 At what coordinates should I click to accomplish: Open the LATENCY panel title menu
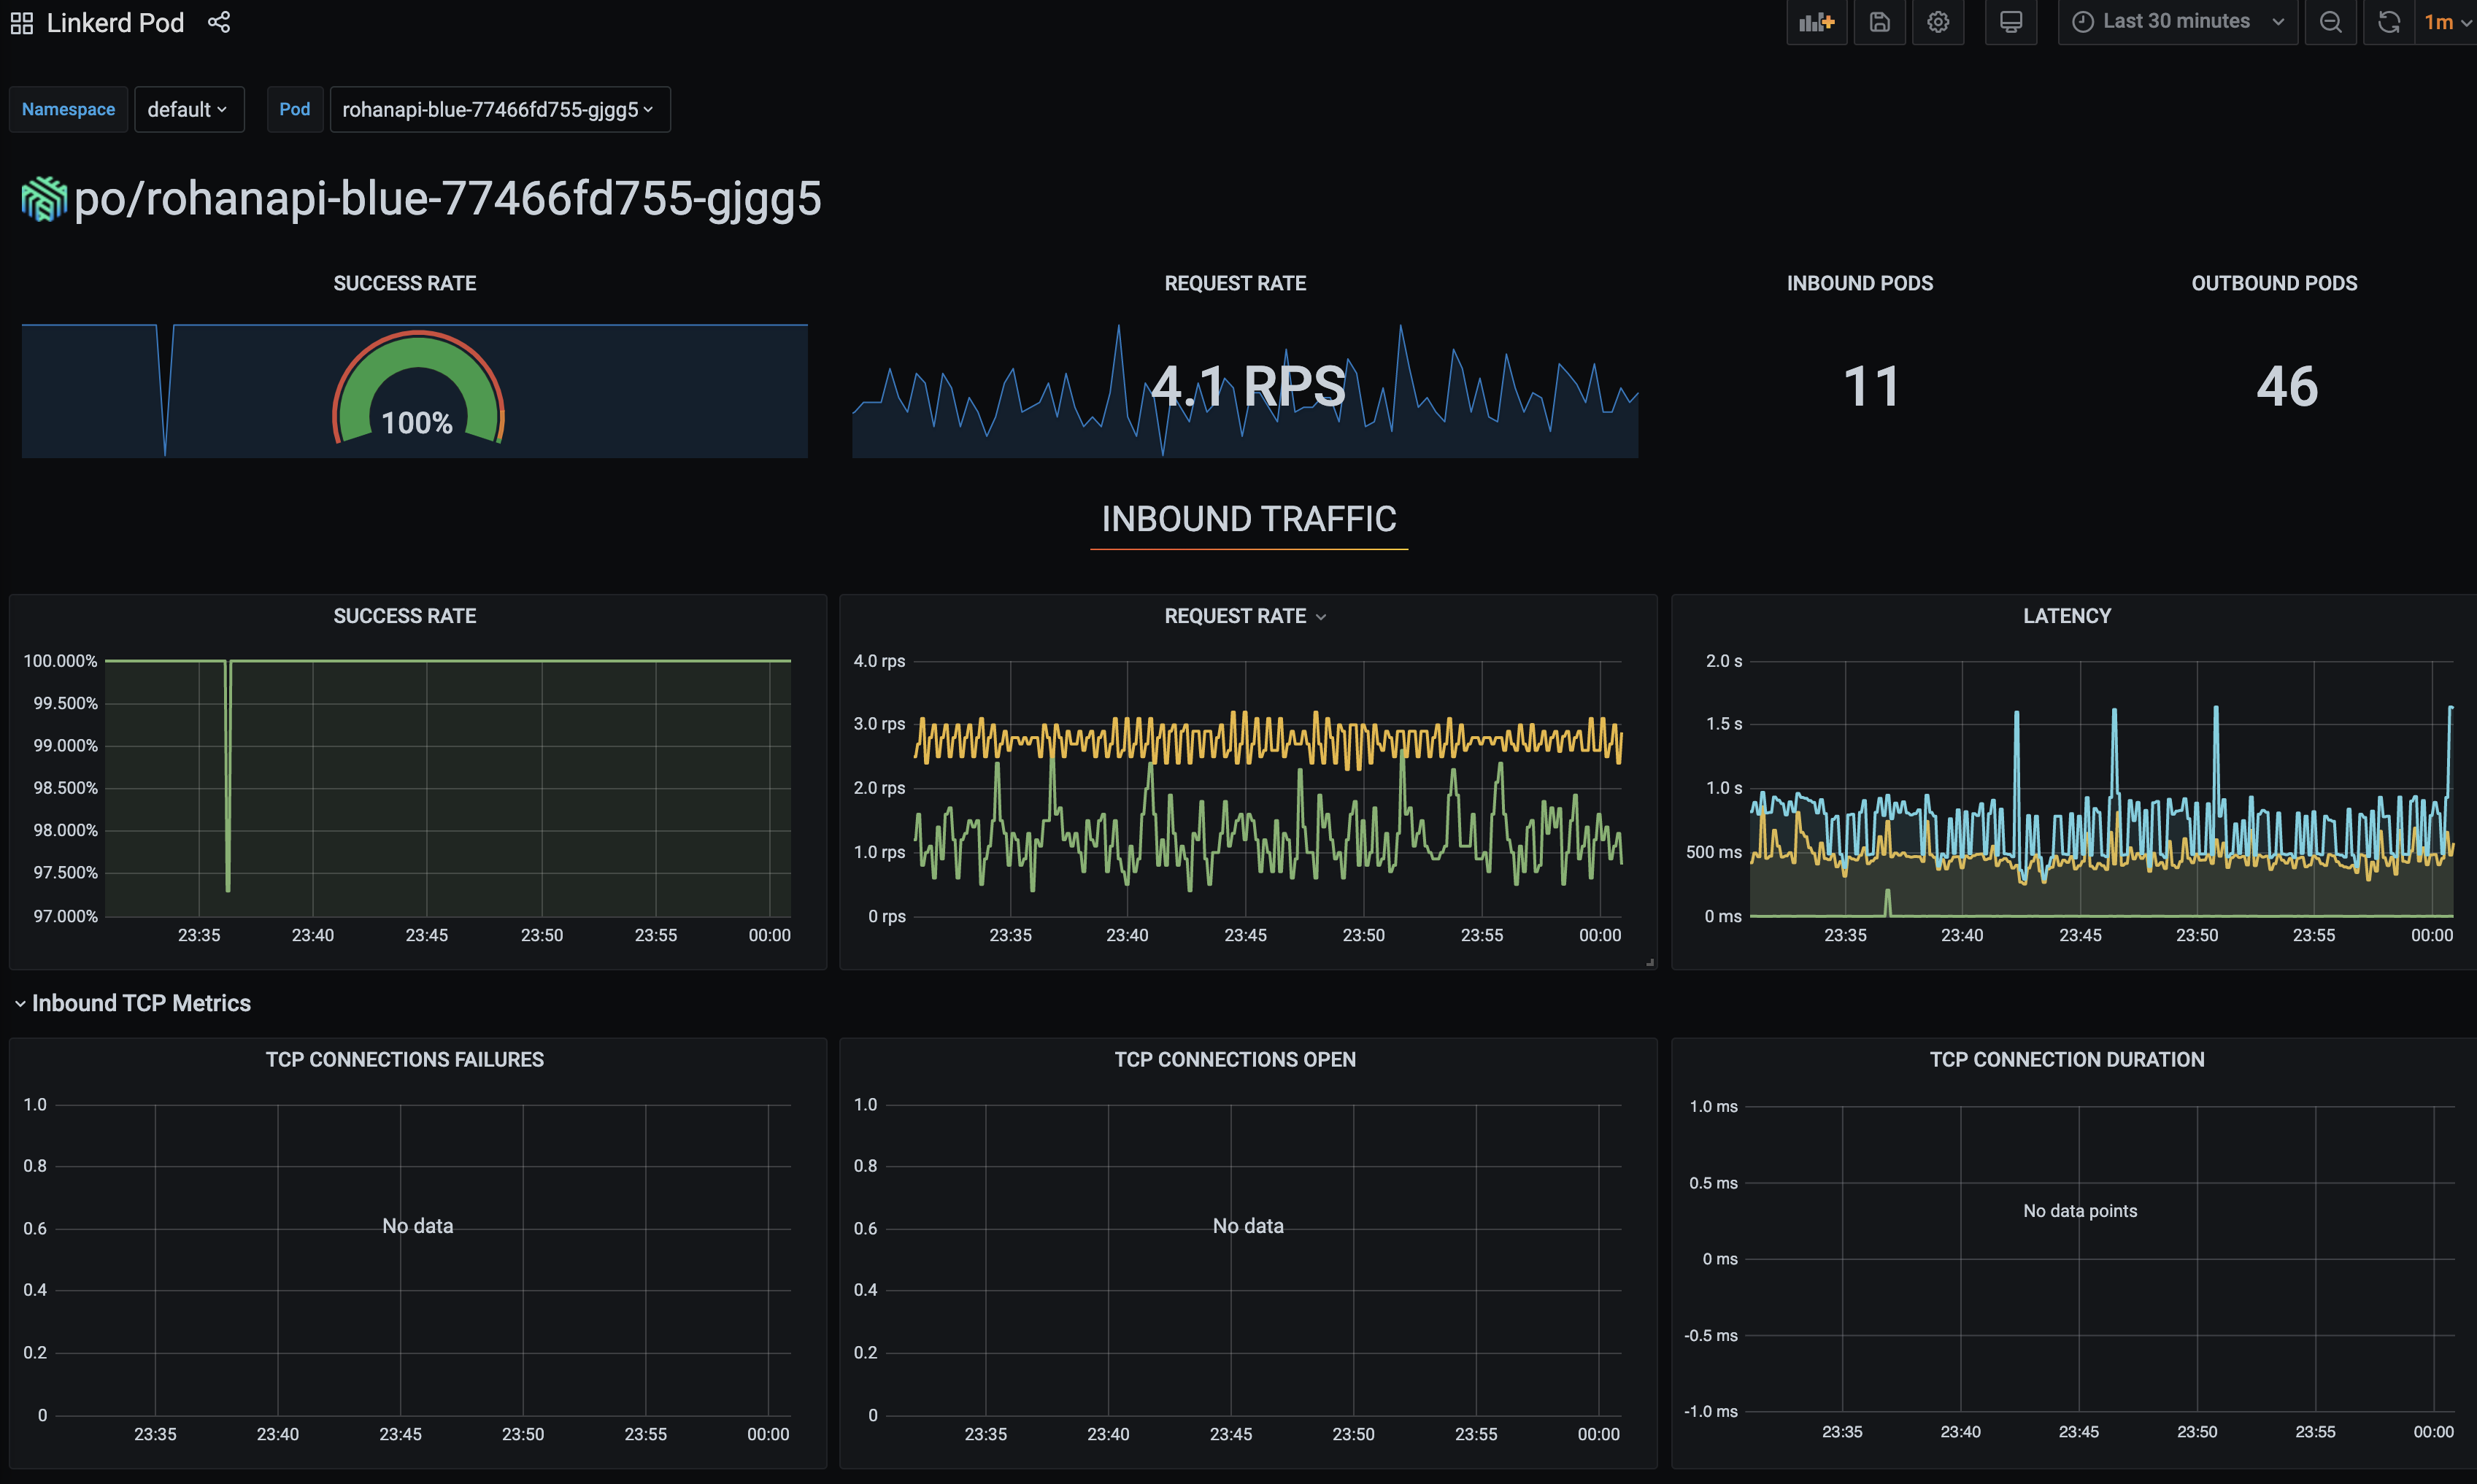(x=2066, y=616)
